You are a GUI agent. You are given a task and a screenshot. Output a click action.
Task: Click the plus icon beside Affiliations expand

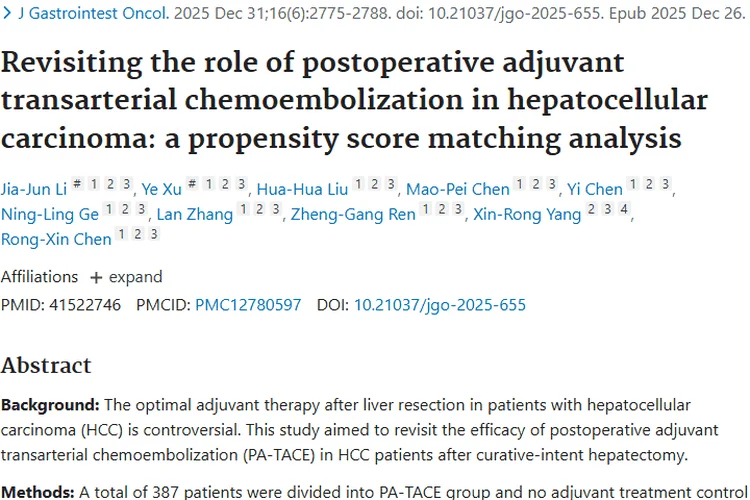(96, 277)
